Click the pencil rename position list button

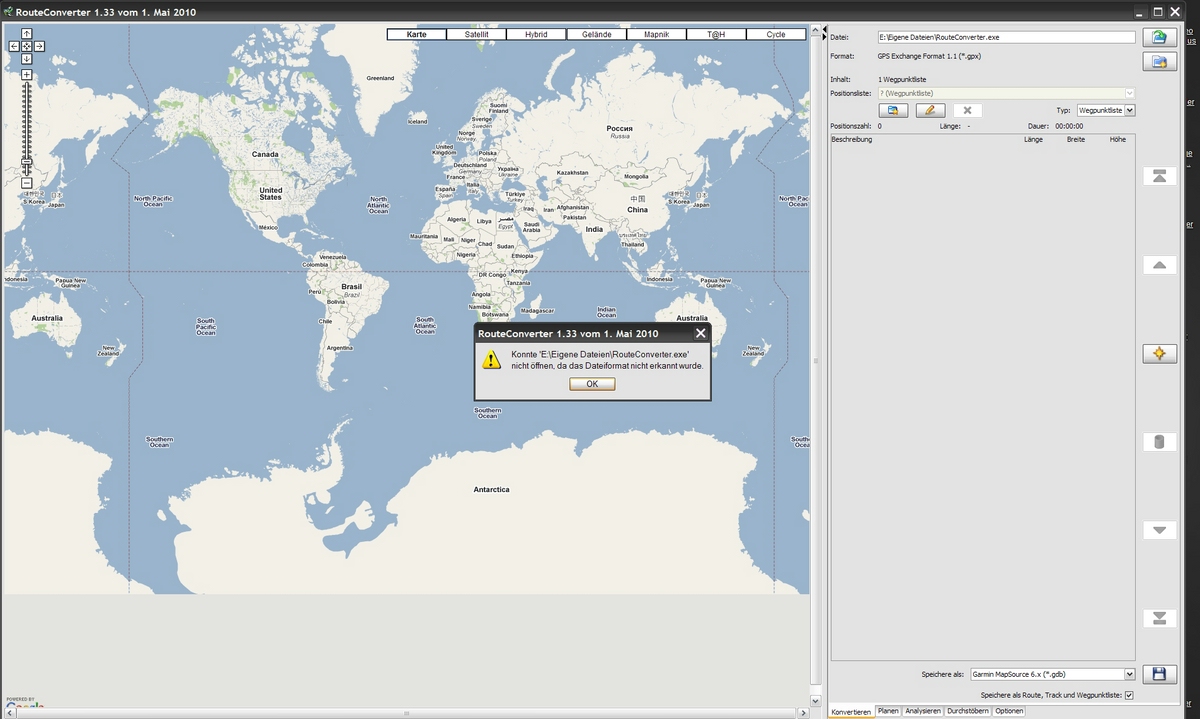click(x=929, y=110)
